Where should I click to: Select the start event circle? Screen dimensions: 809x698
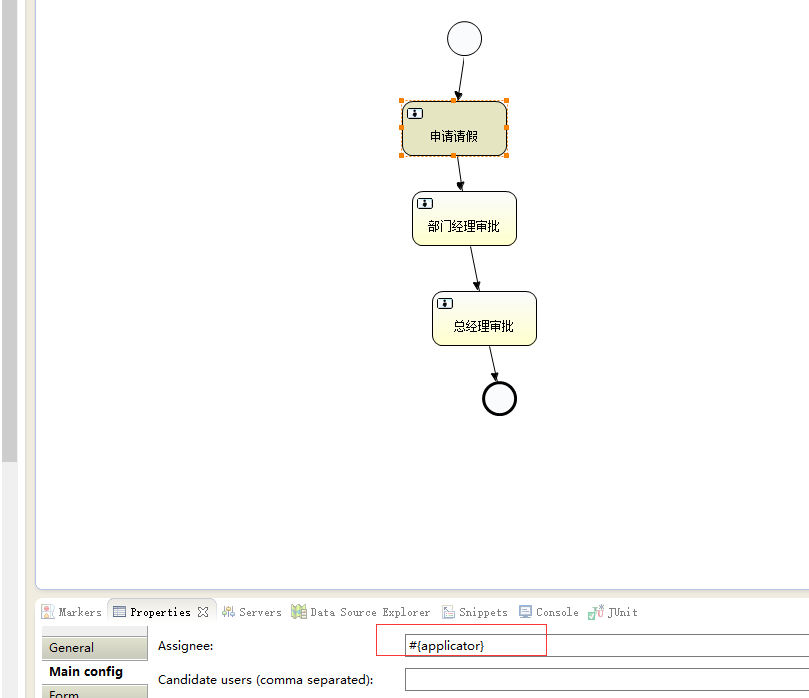pos(464,39)
